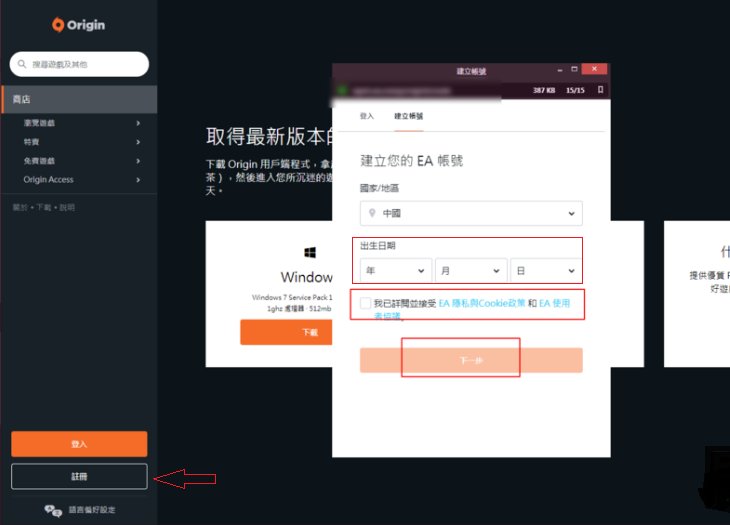Image resolution: width=730 pixels, height=525 pixels.
Task: Open language preference settings chat icon
Action: tap(53, 511)
